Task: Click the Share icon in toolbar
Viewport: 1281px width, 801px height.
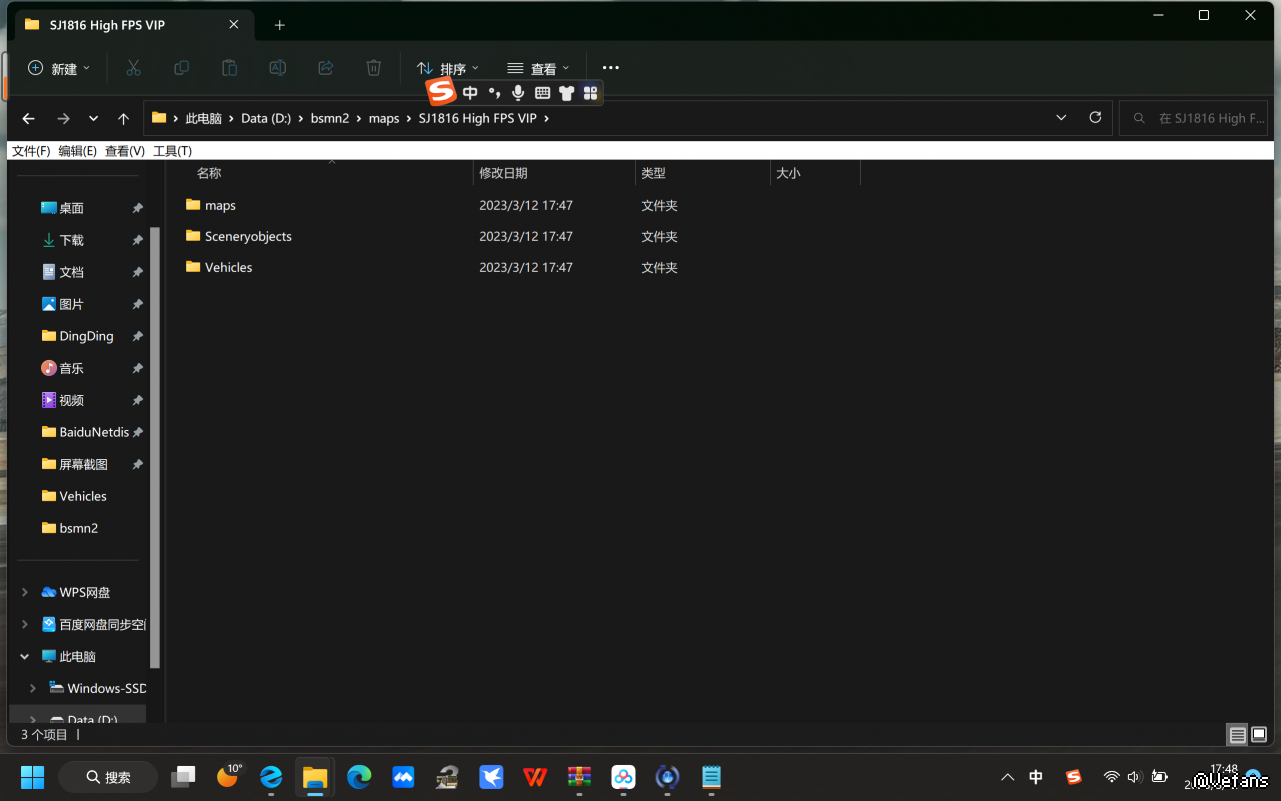Action: point(325,68)
